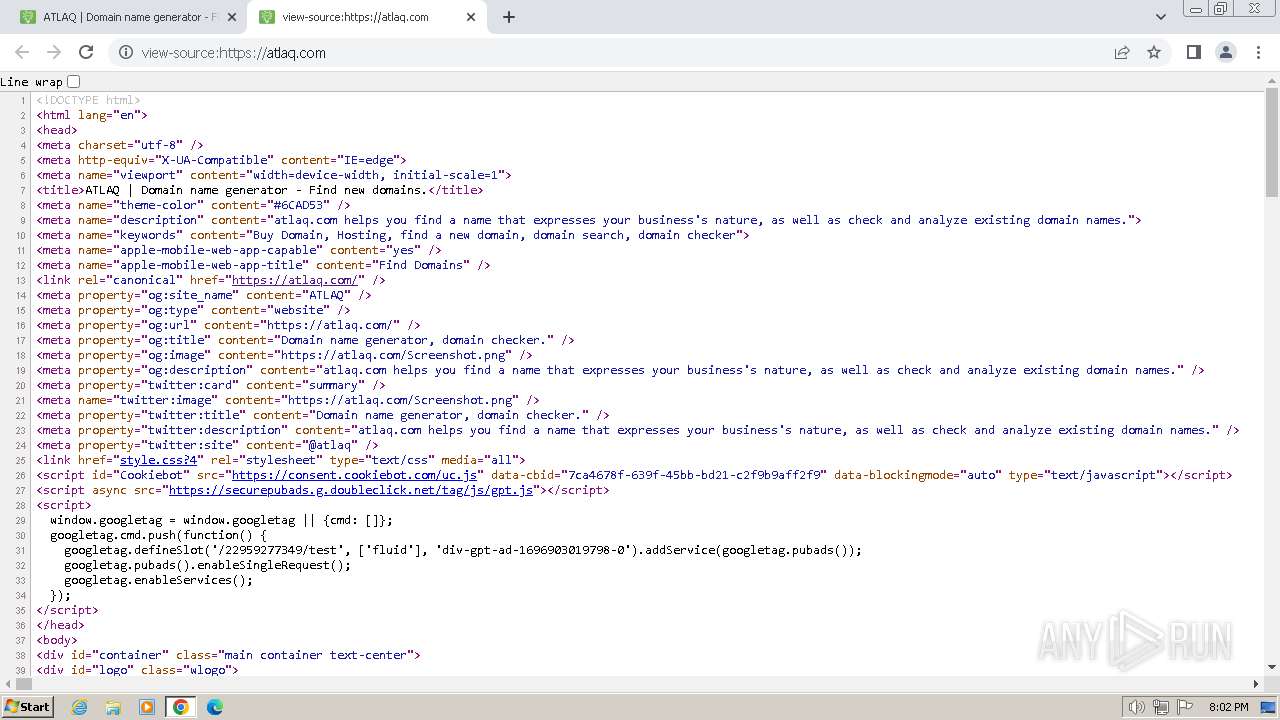The image size is (1280, 720).
Task: Open the tab search dropdown
Action: tap(1161, 17)
